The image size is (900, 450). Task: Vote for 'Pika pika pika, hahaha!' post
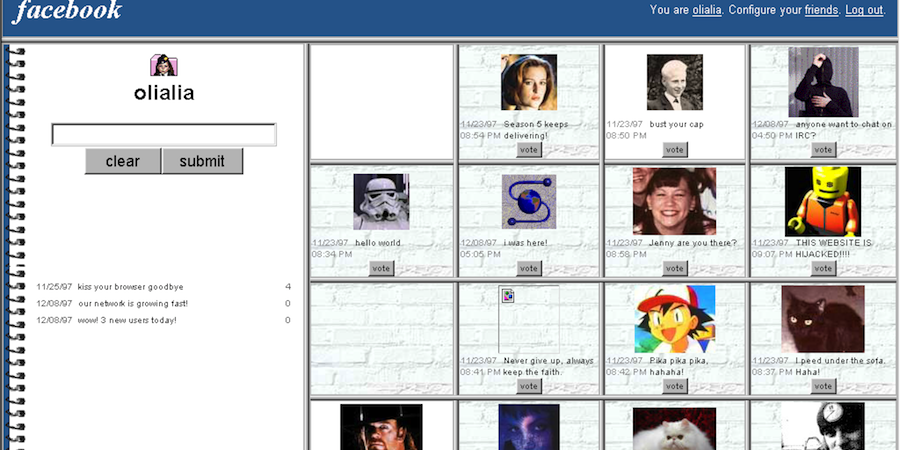coord(674,386)
